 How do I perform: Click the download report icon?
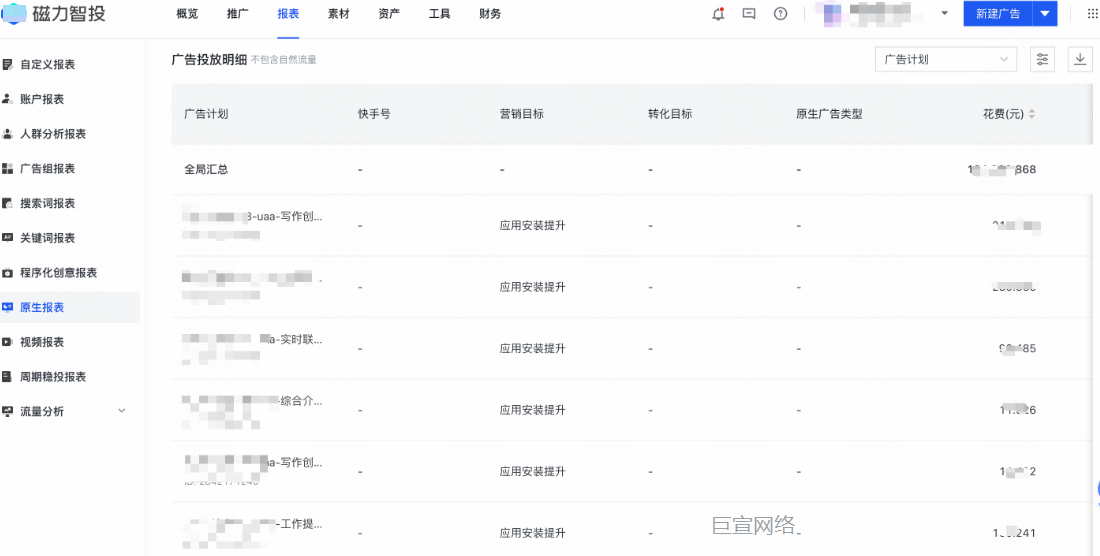(x=1080, y=60)
